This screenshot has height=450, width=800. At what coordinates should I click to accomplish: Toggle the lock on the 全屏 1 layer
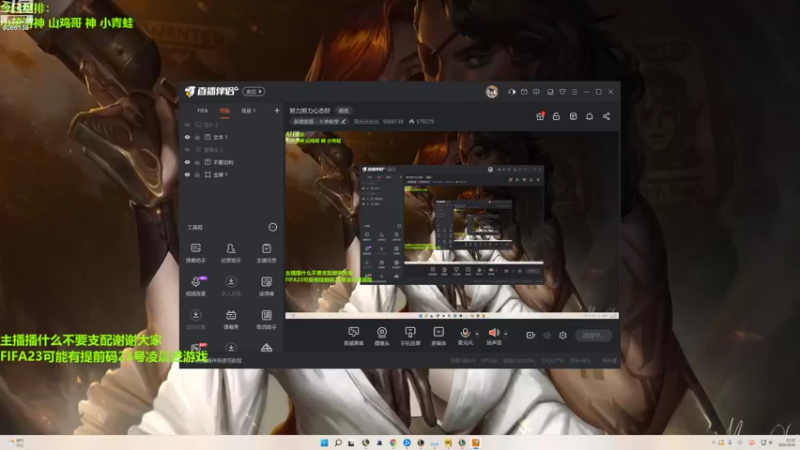(197, 174)
